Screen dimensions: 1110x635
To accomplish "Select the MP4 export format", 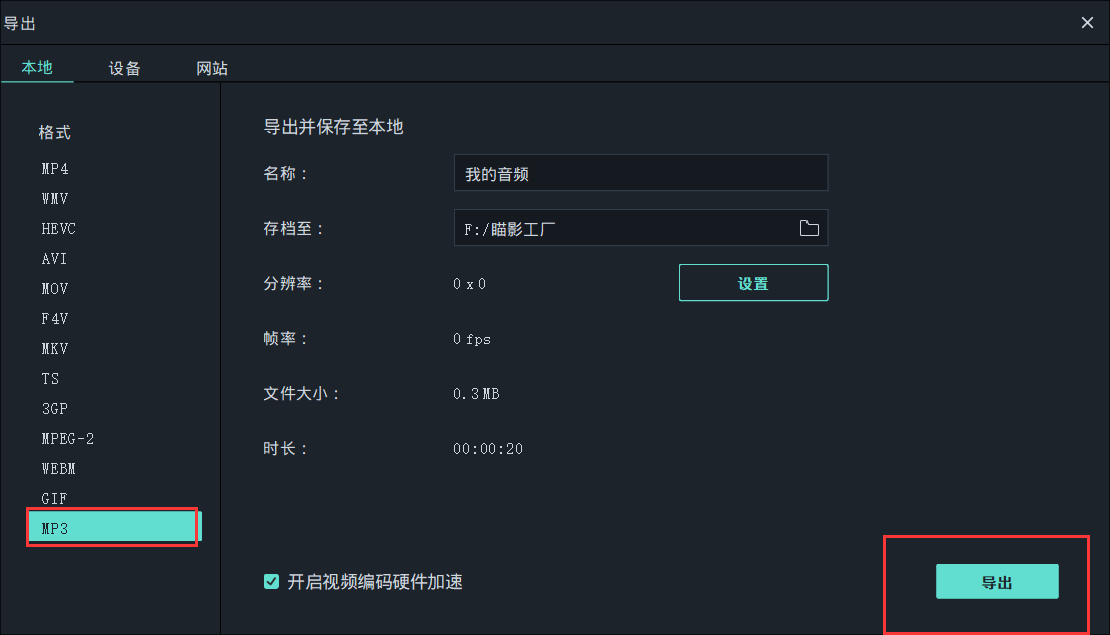I will click(54, 168).
